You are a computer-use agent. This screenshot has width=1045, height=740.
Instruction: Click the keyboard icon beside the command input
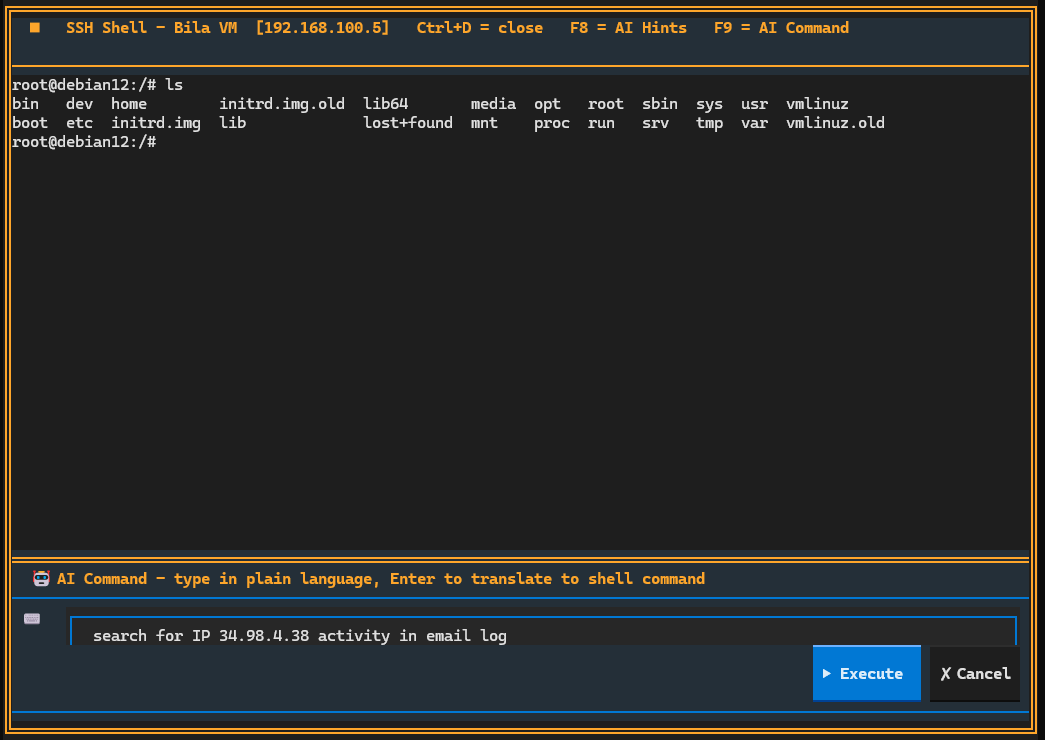(31, 618)
